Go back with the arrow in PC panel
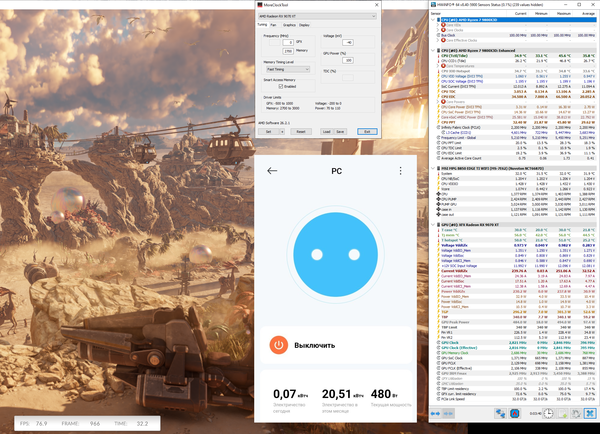The height and width of the screenshot is (434, 600). [272, 171]
